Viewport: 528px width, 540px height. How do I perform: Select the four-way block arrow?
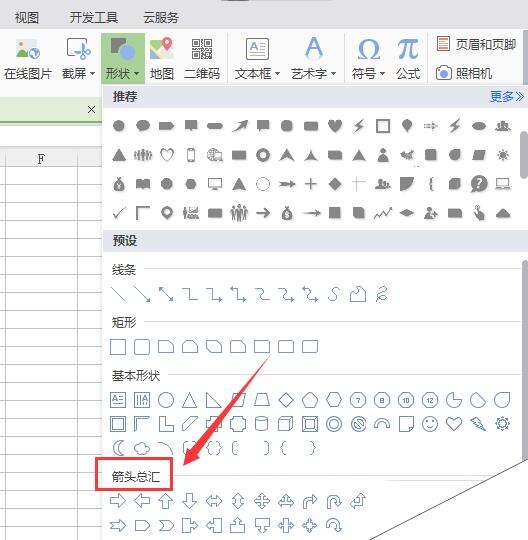(x=262, y=501)
